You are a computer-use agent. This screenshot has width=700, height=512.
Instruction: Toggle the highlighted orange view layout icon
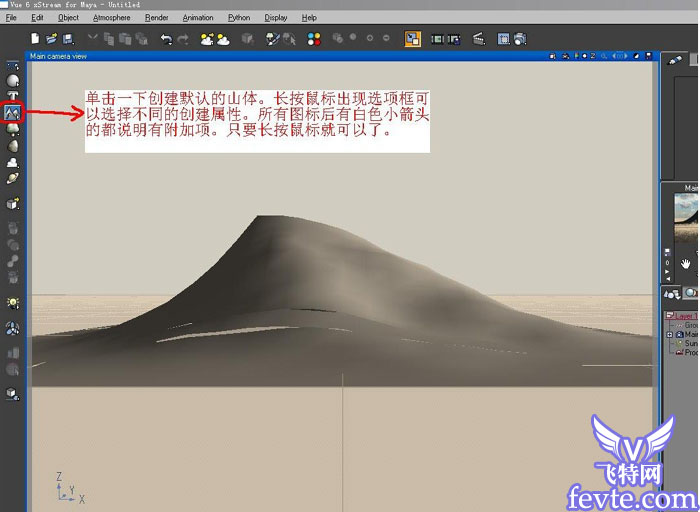[412, 39]
